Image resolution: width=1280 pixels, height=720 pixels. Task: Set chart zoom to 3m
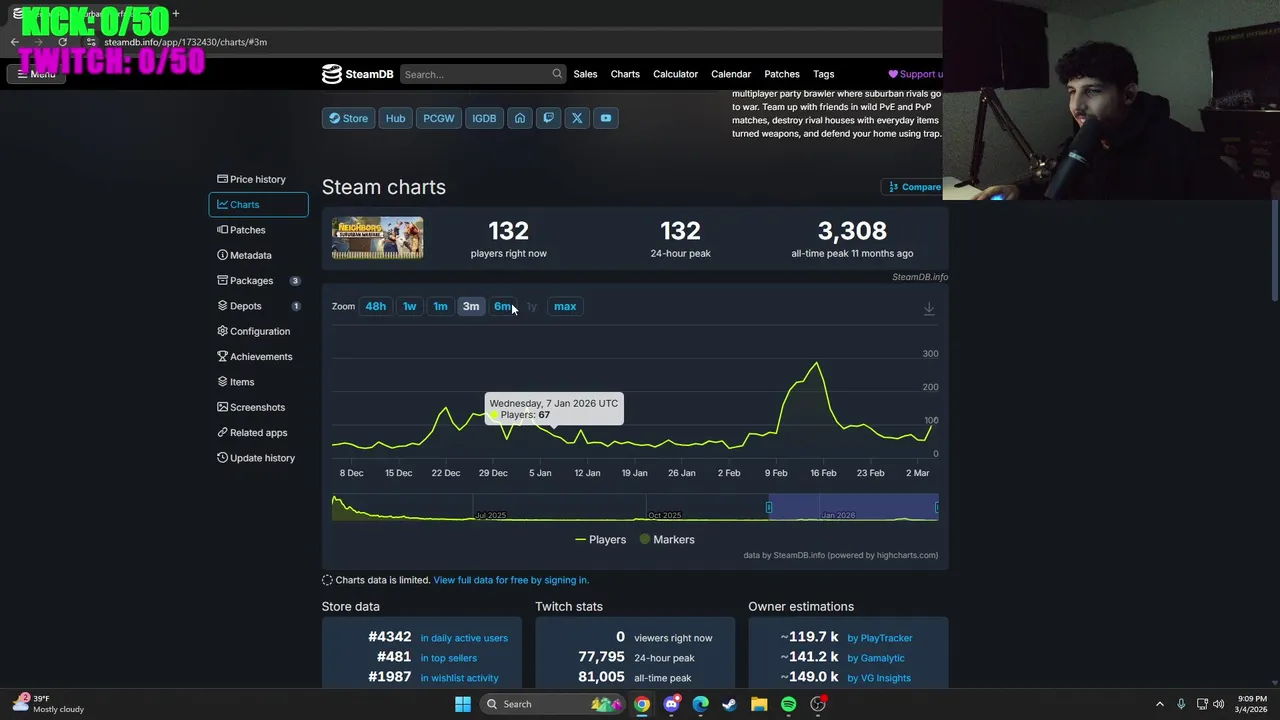tap(471, 306)
